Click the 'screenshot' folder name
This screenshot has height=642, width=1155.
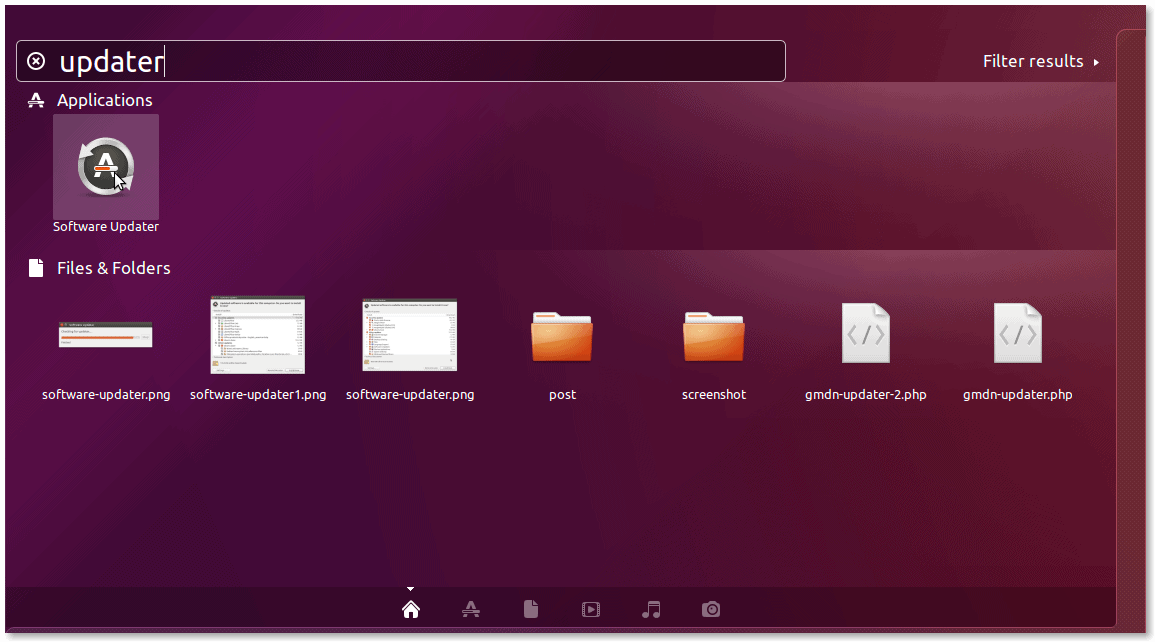[x=714, y=395]
